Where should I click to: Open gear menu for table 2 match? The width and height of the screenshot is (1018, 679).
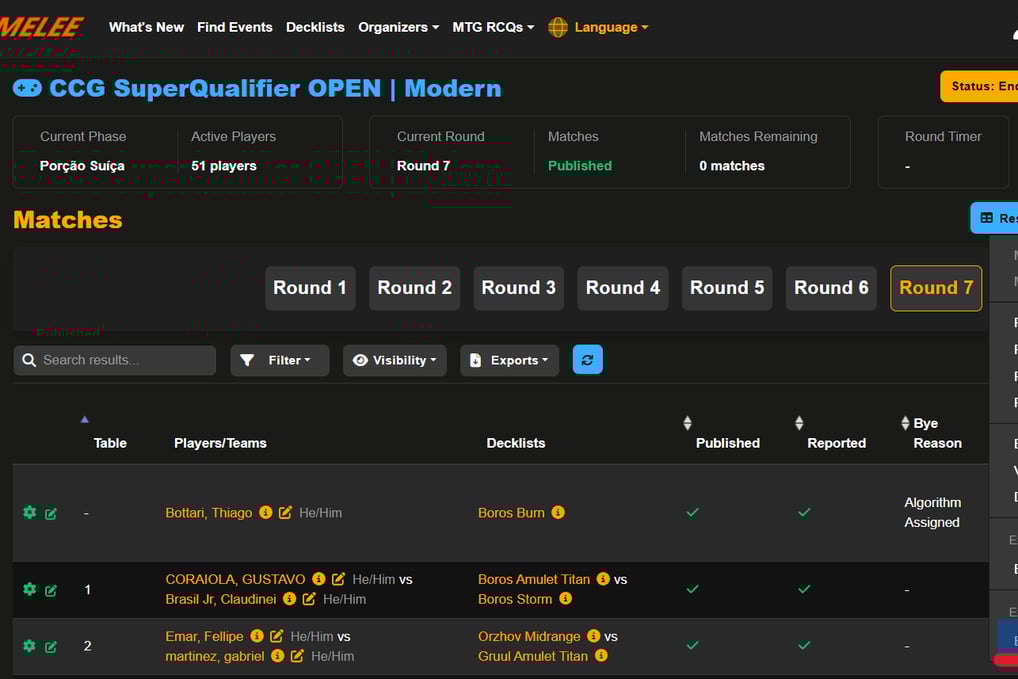point(30,645)
